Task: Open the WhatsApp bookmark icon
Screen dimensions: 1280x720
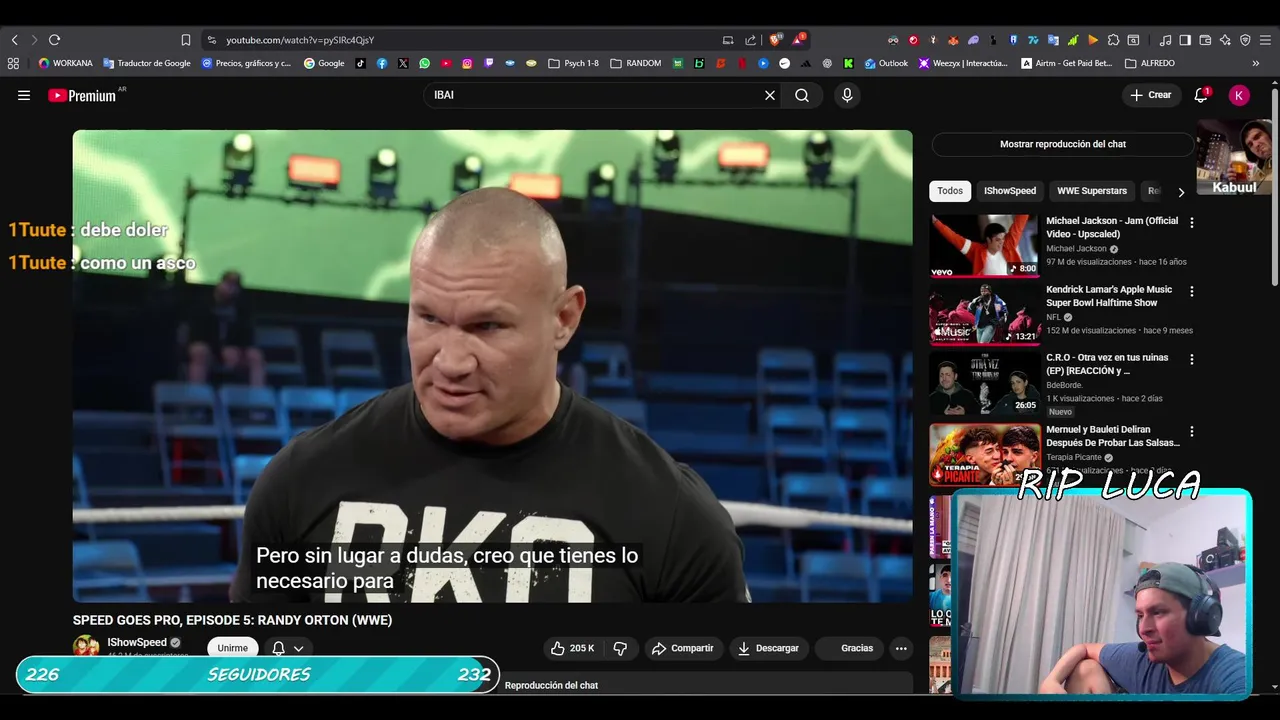Action: 425,63
